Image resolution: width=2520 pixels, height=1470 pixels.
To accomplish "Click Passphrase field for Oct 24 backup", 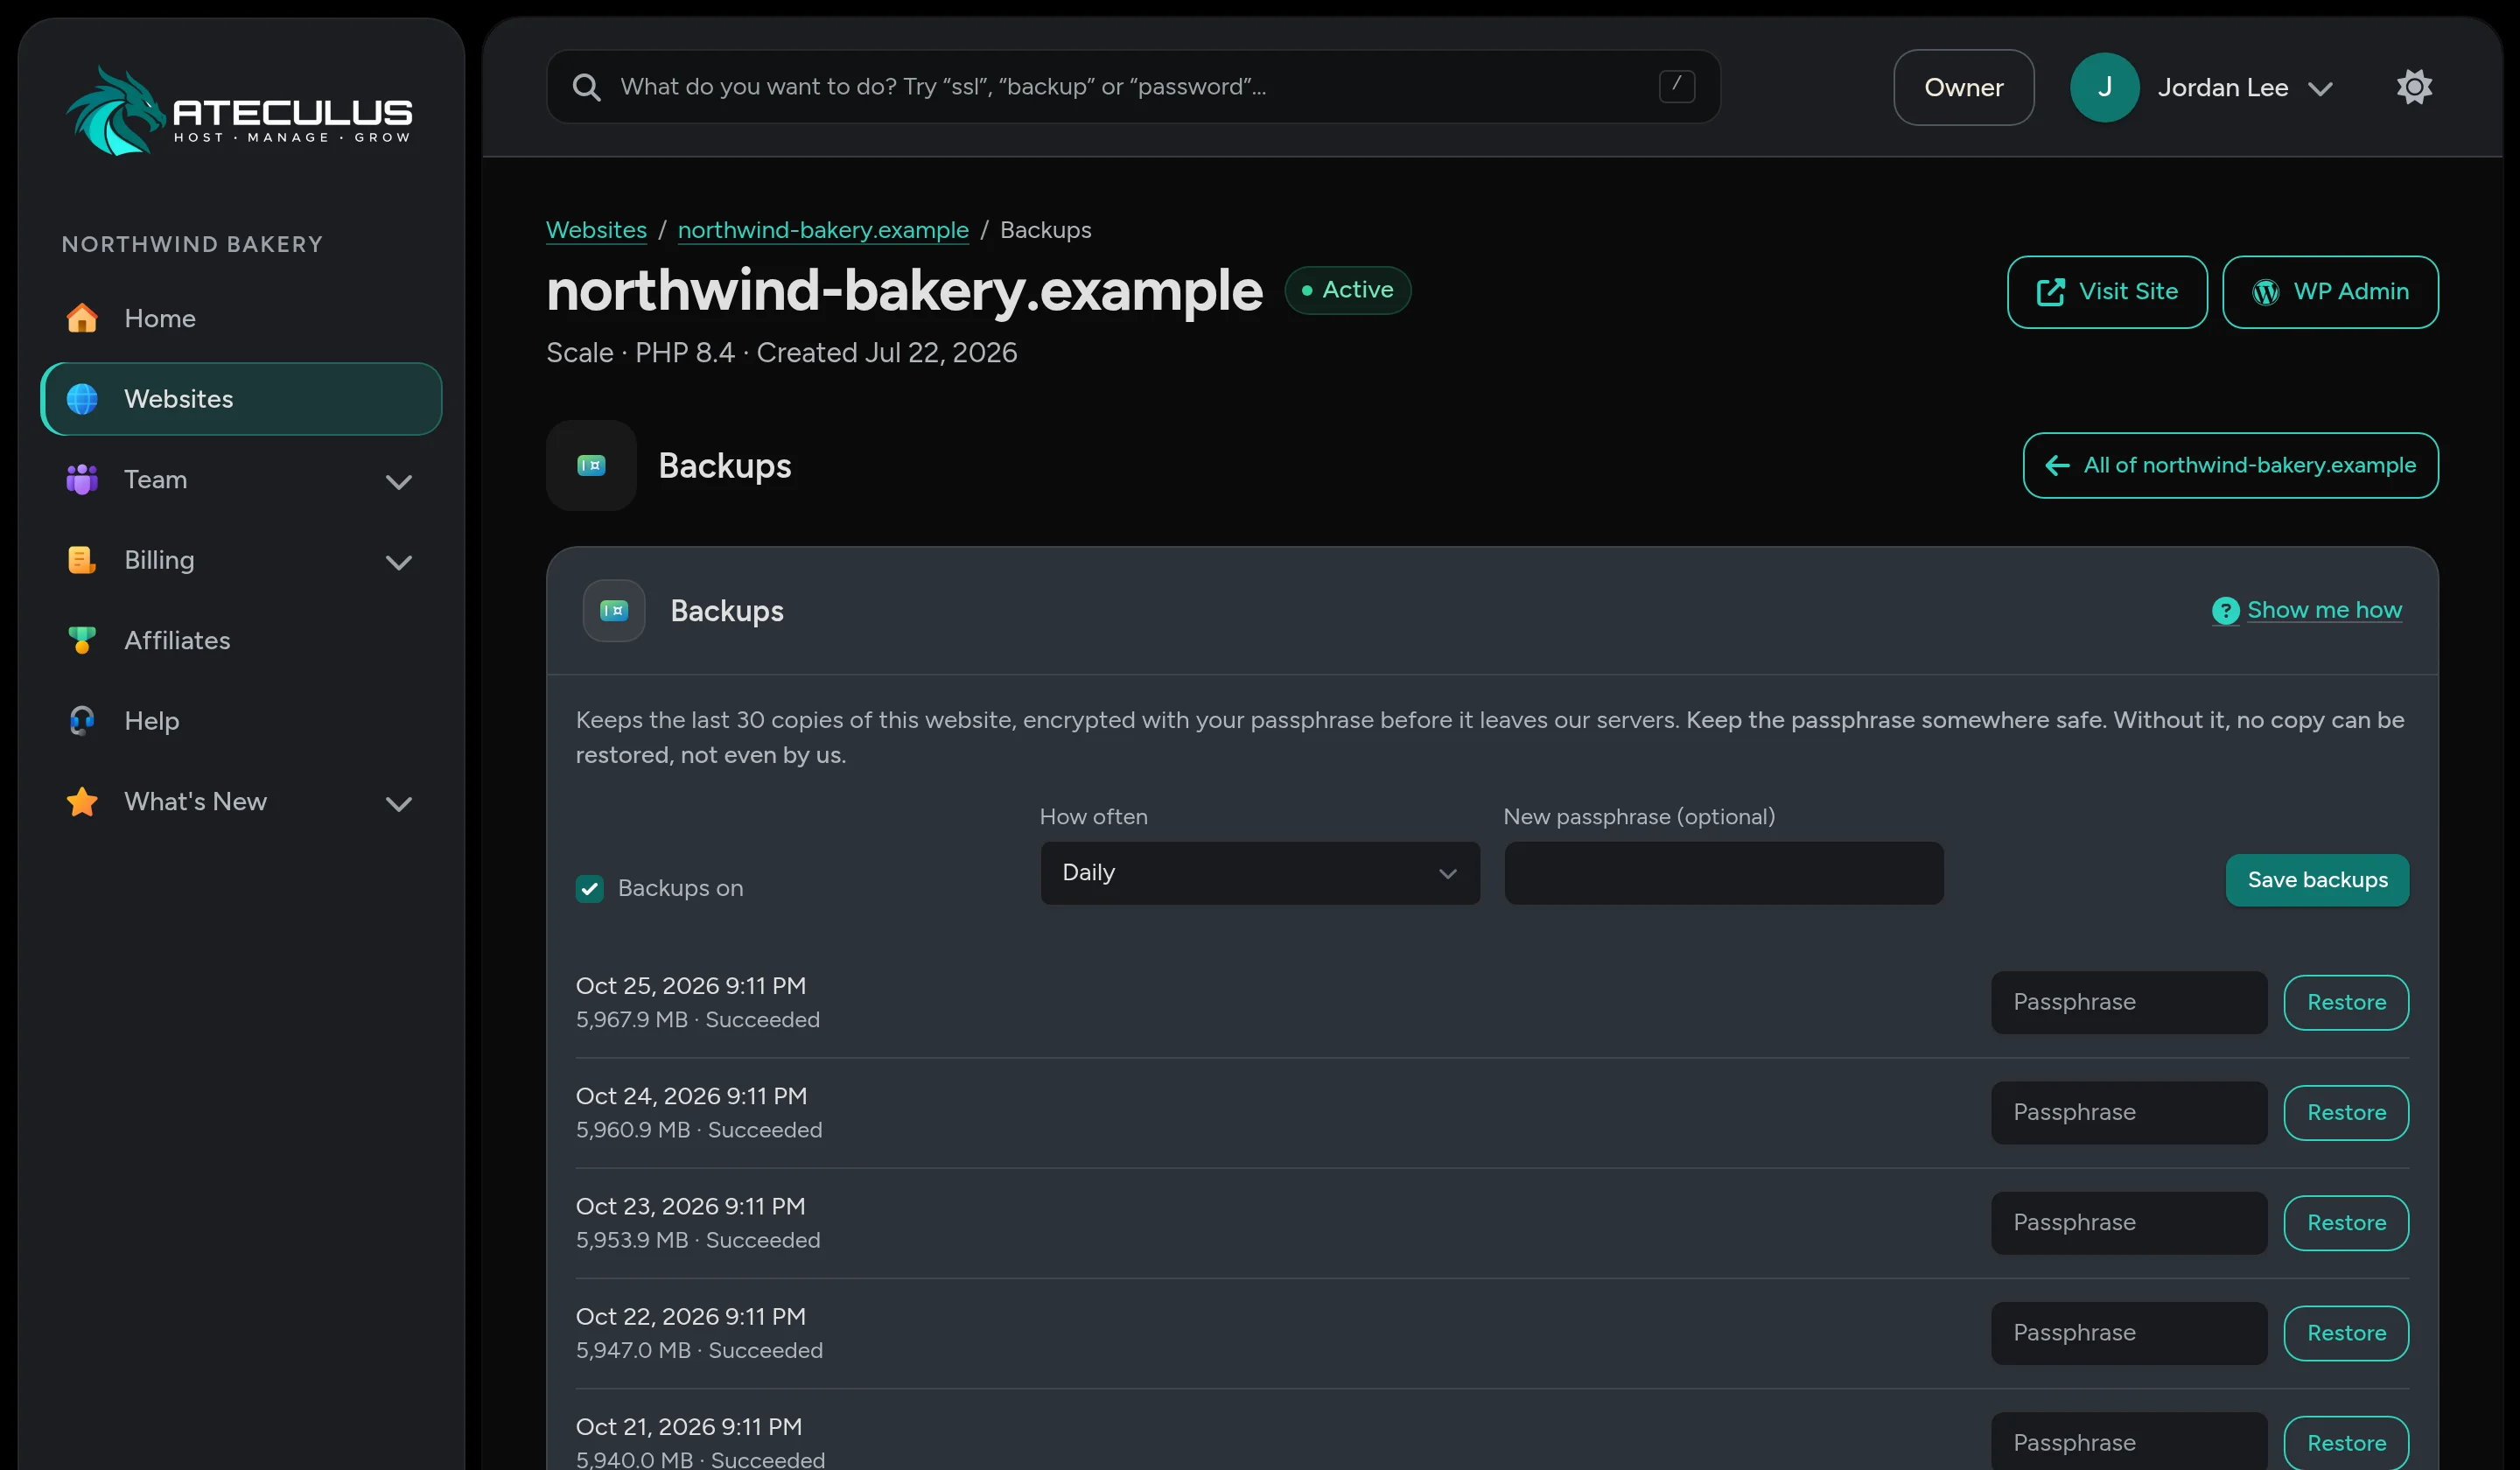I will pyautogui.click(x=2129, y=1113).
